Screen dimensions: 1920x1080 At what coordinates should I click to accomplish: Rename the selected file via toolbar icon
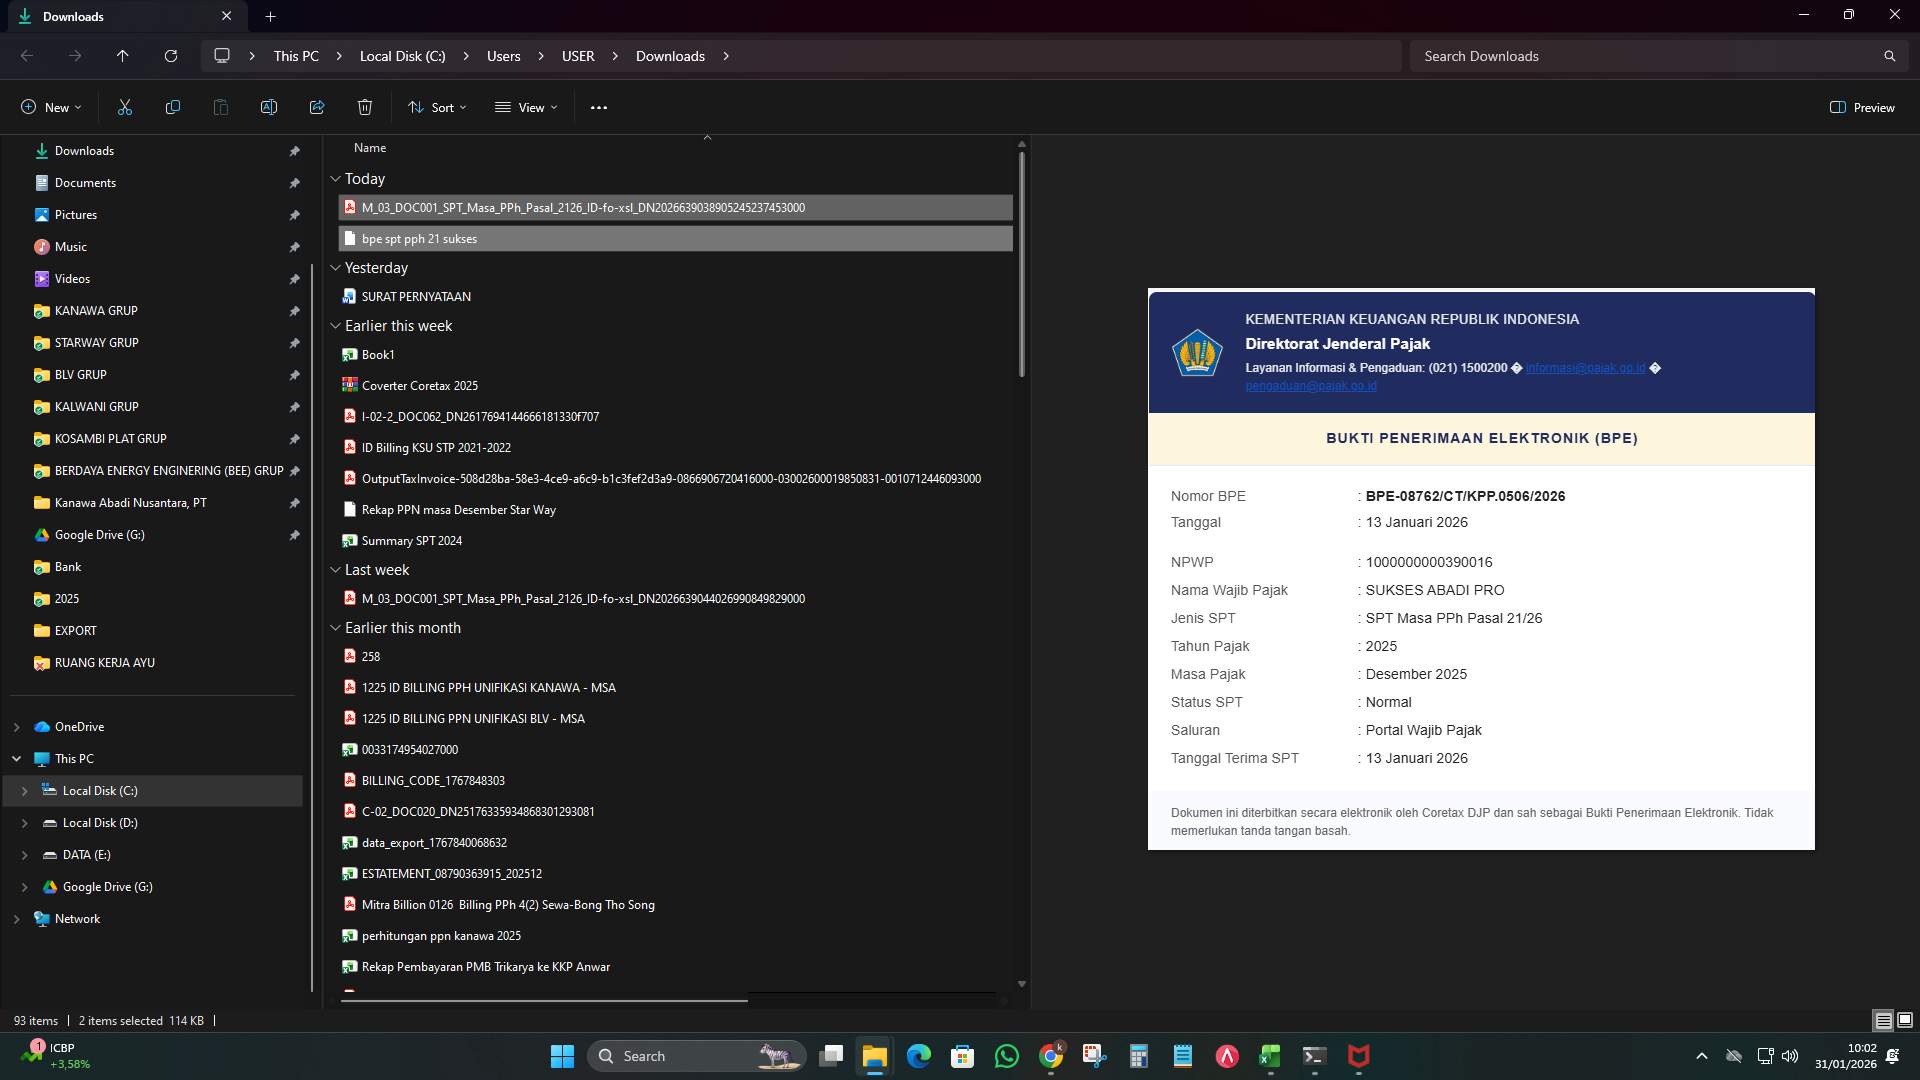click(268, 107)
